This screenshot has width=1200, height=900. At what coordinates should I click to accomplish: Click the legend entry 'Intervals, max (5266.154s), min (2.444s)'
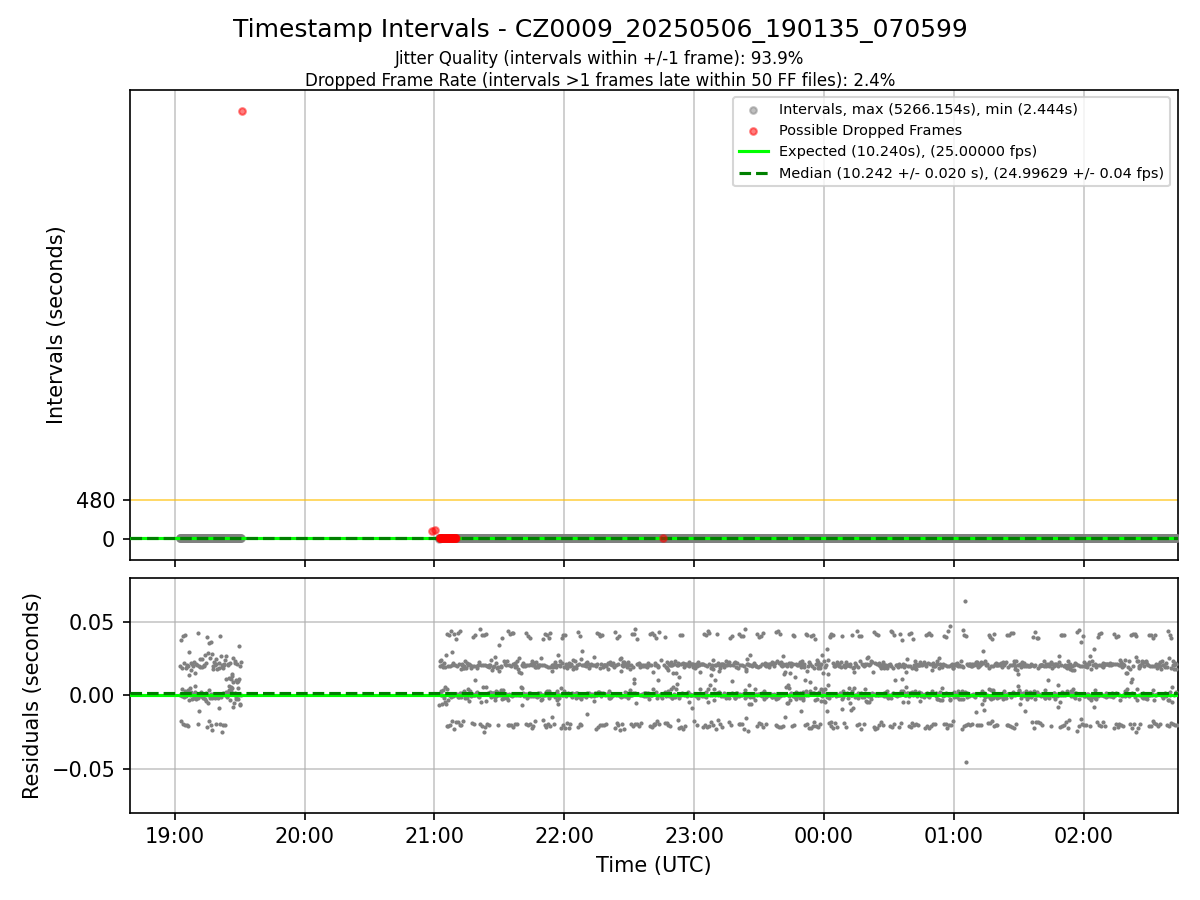point(928,109)
